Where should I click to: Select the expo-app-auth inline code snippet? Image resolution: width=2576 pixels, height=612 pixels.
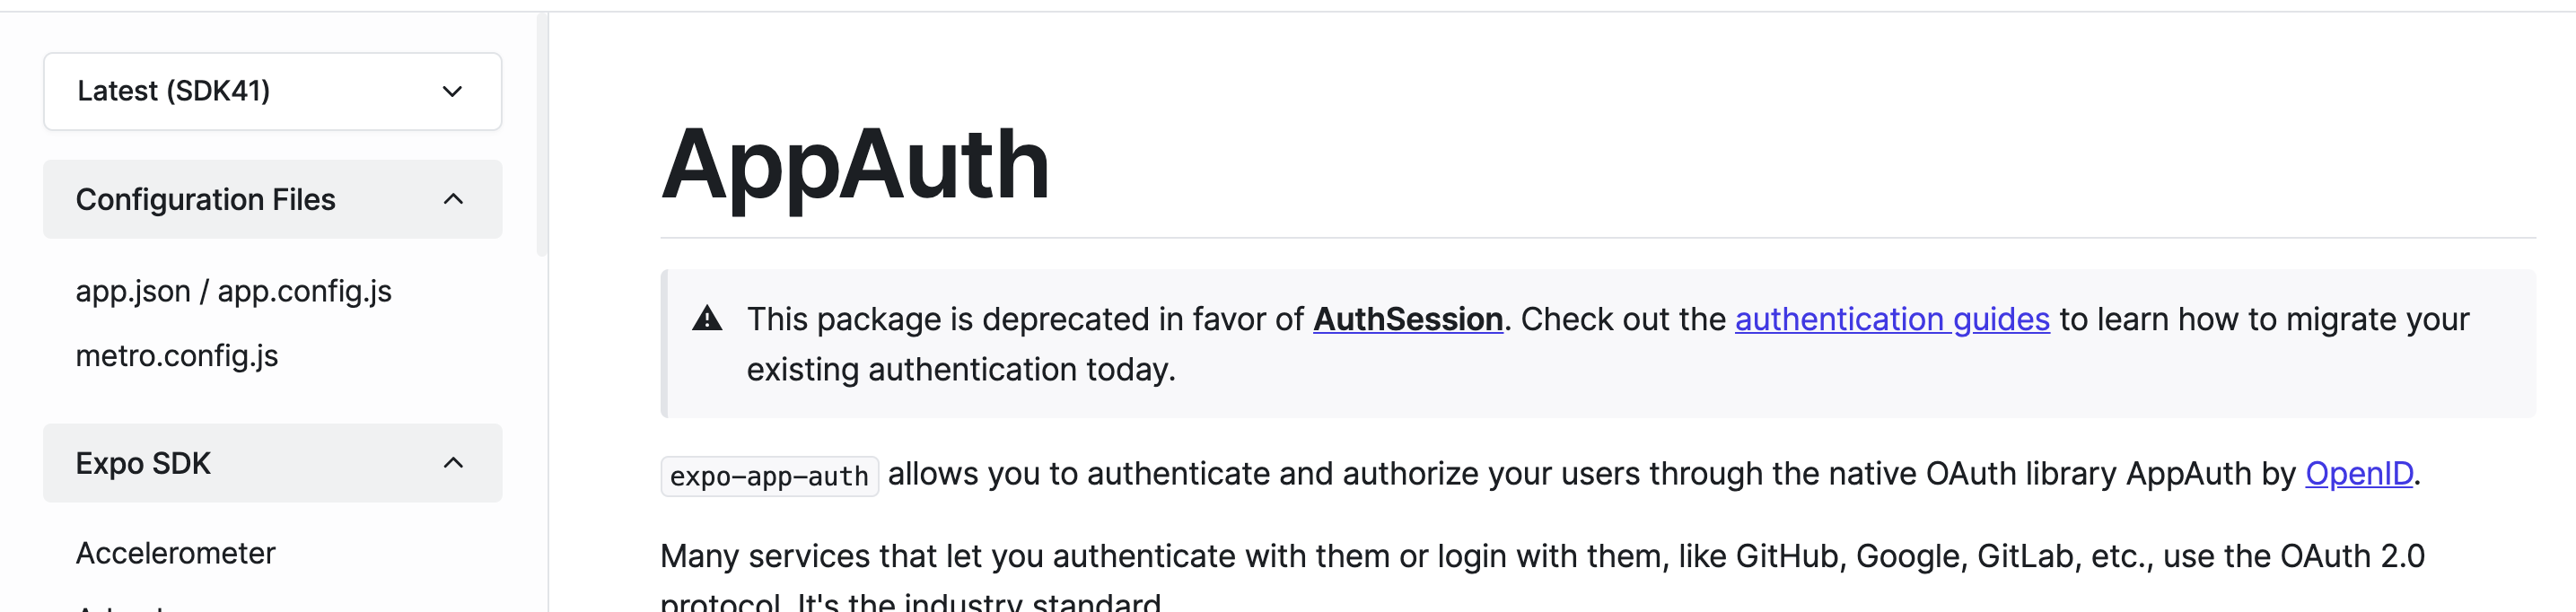point(769,477)
